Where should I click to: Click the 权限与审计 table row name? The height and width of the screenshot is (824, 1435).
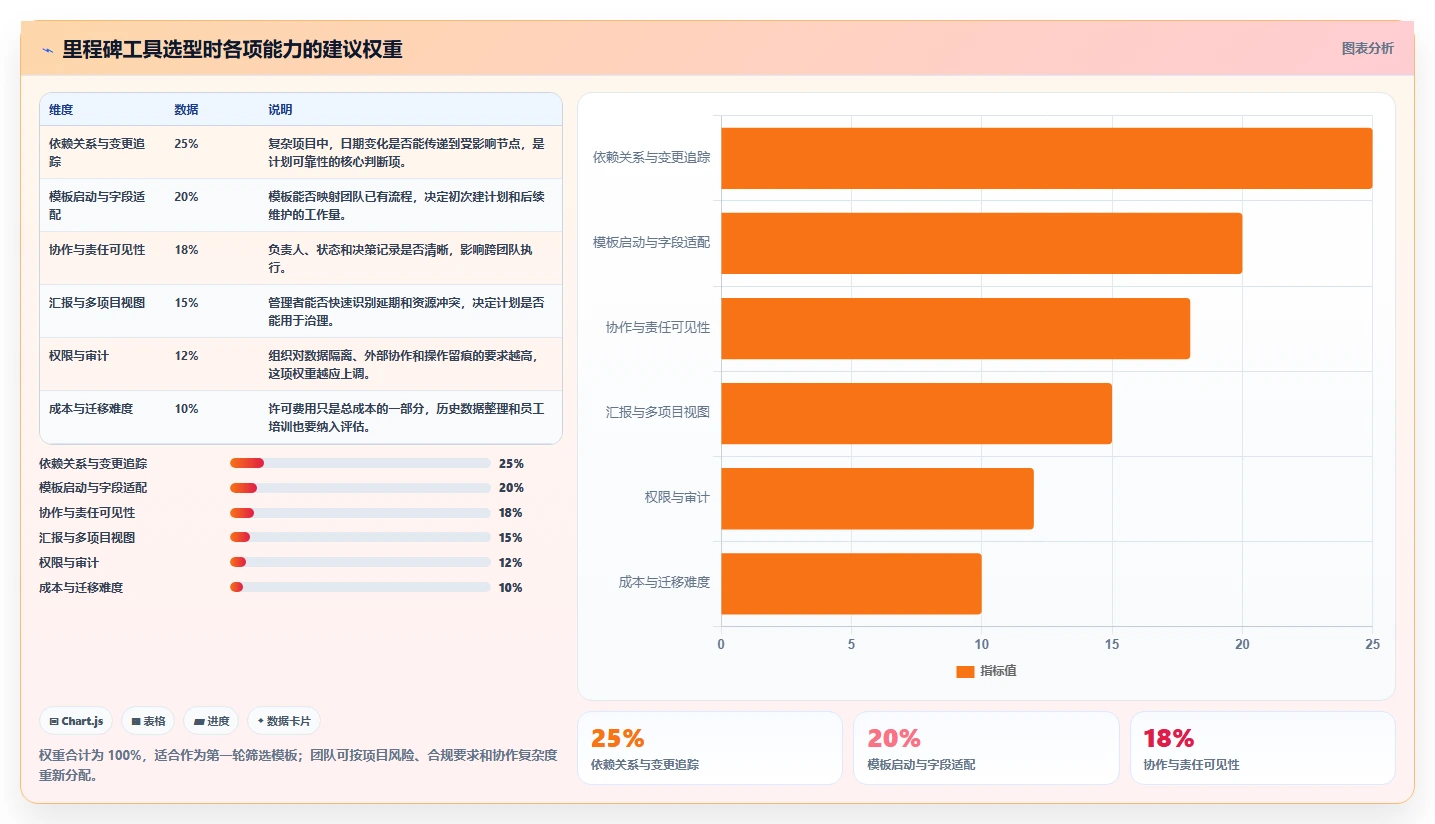(x=79, y=356)
